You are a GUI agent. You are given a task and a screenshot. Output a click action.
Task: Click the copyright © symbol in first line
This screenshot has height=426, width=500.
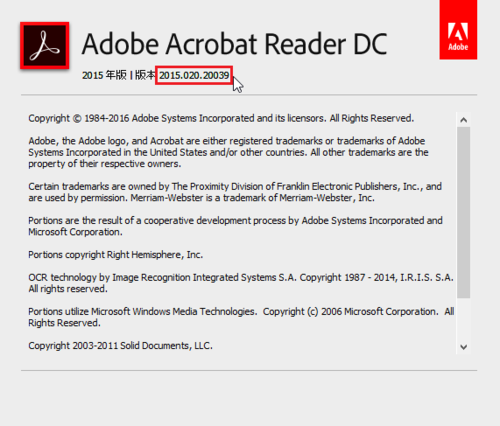[77, 119]
